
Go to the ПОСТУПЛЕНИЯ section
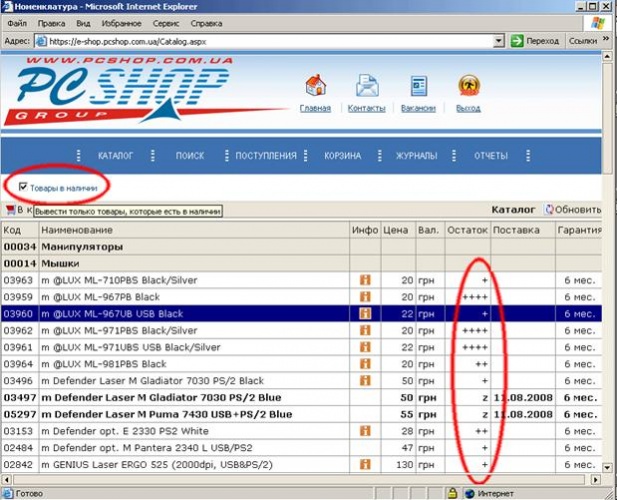click(x=266, y=156)
